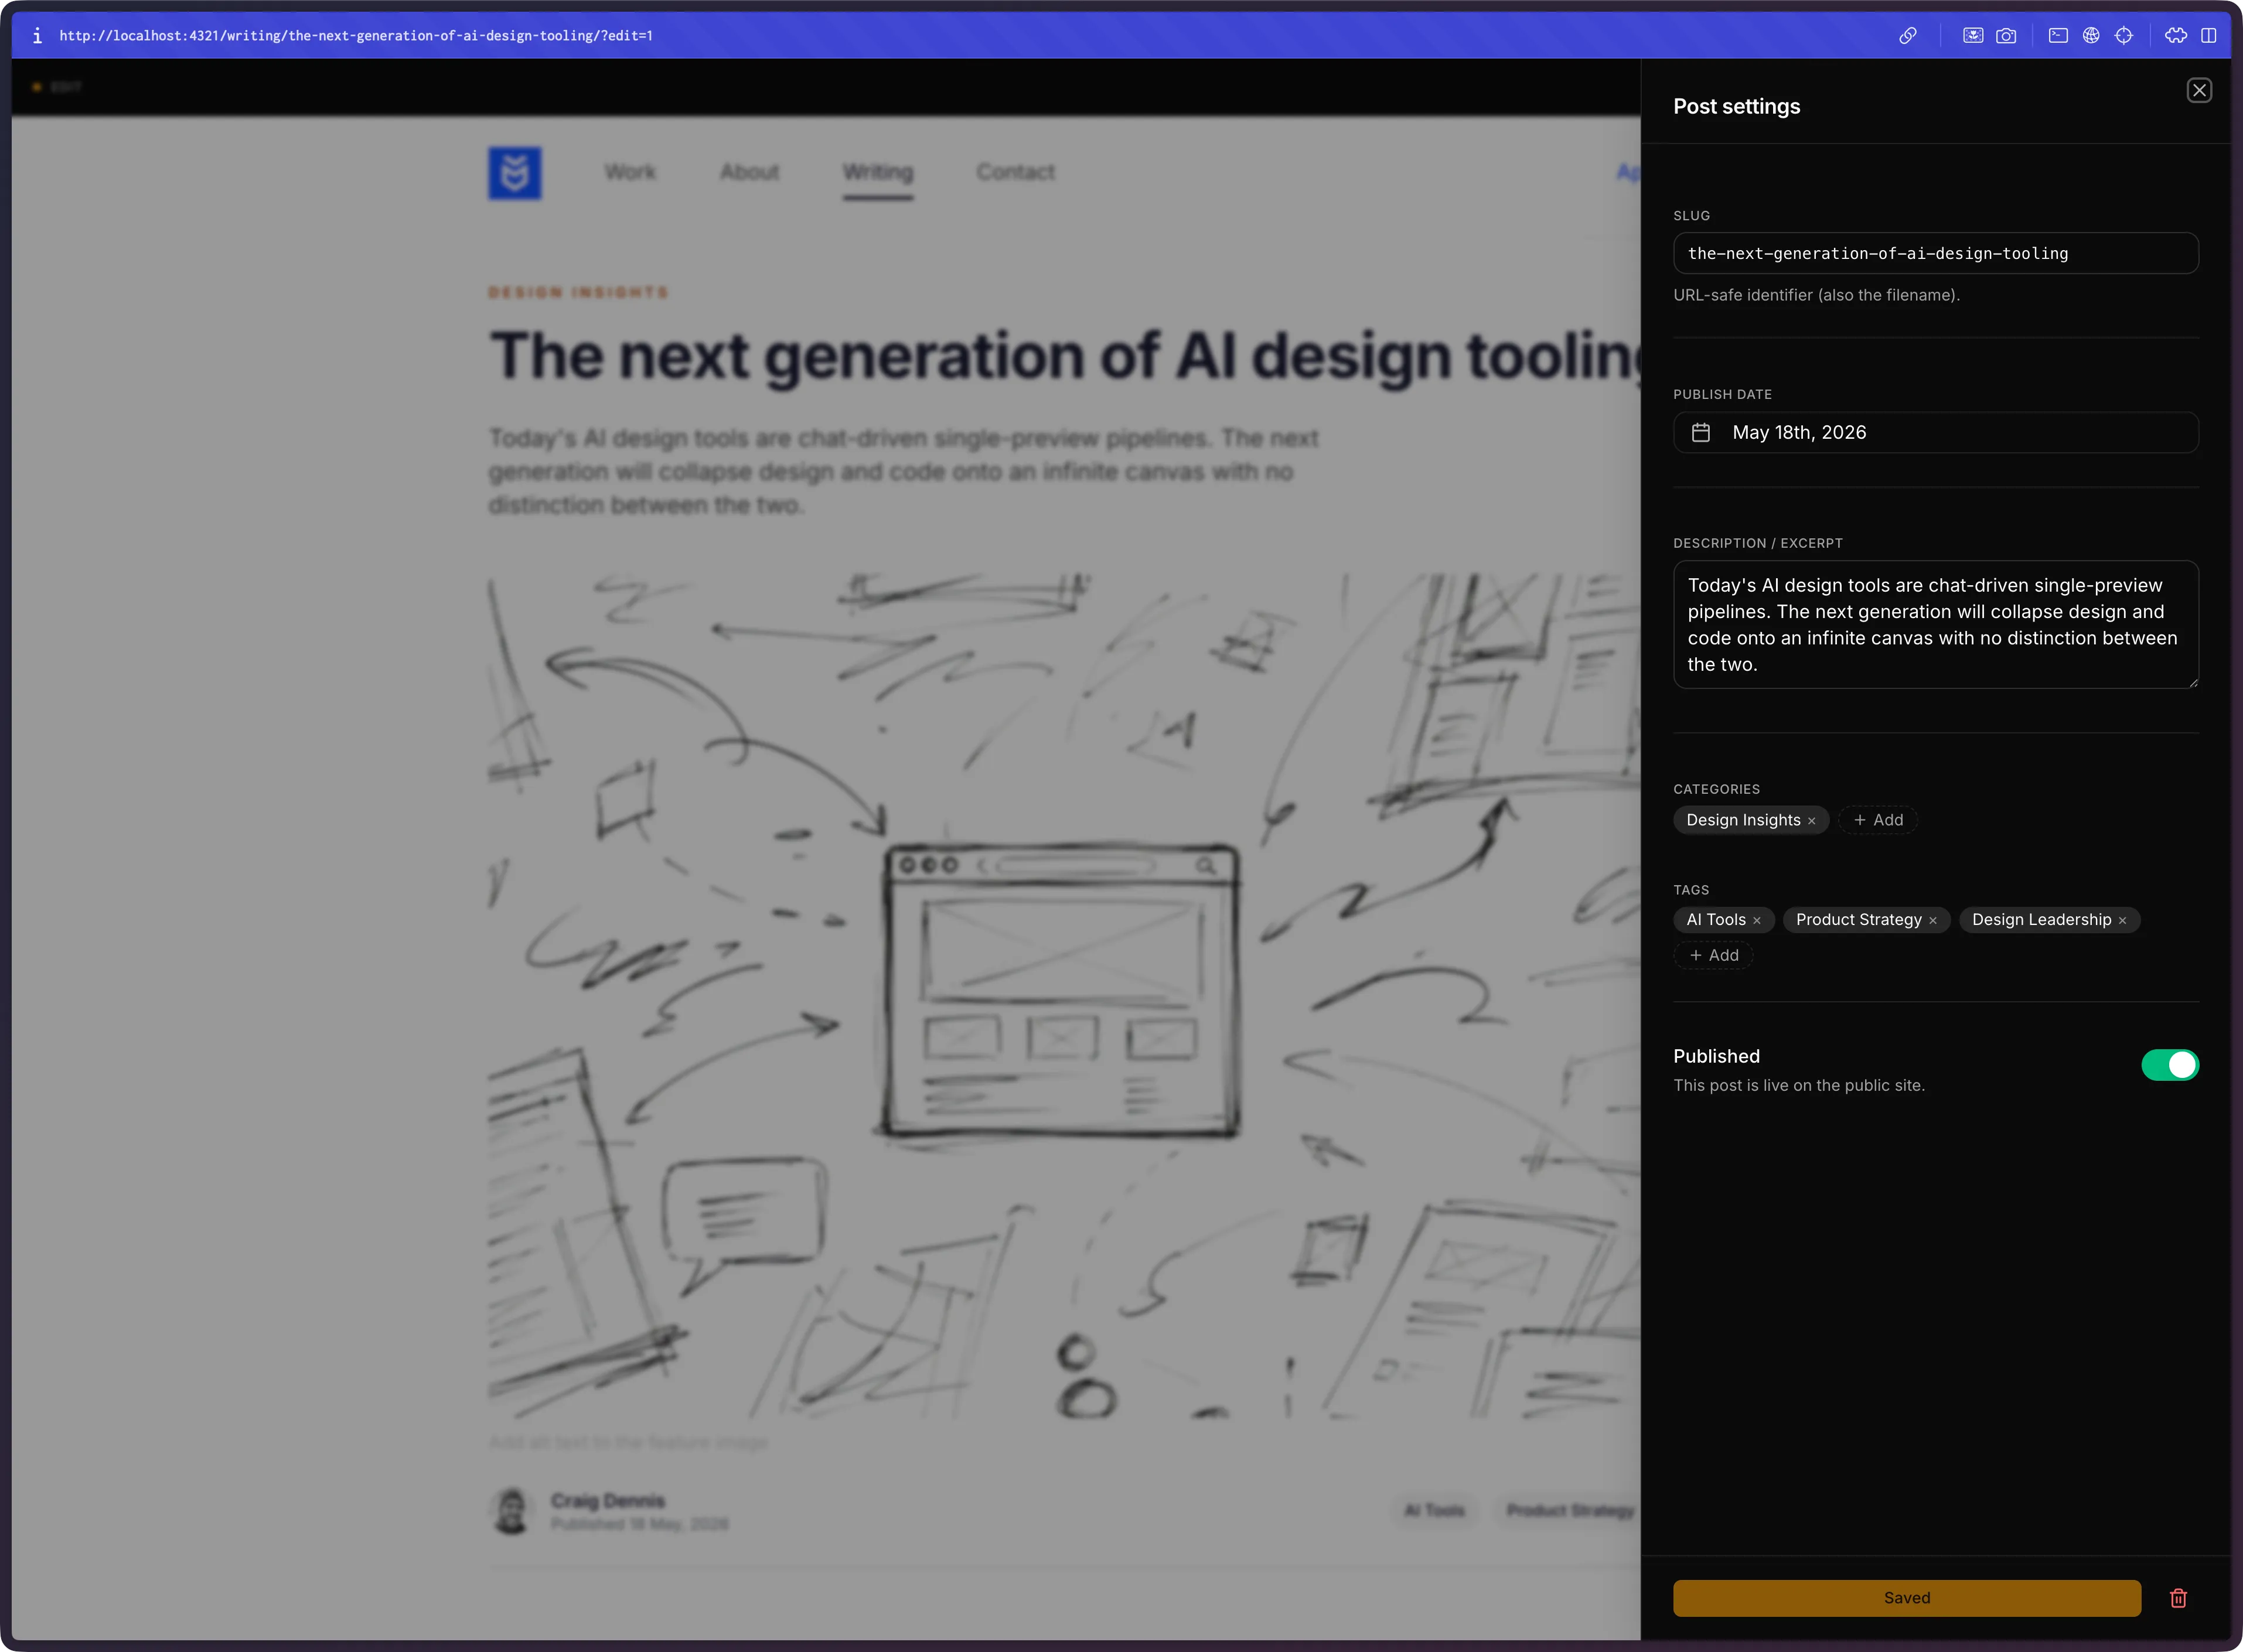Click the blue site logo
The width and height of the screenshot is (2243, 1652).
(515, 173)
